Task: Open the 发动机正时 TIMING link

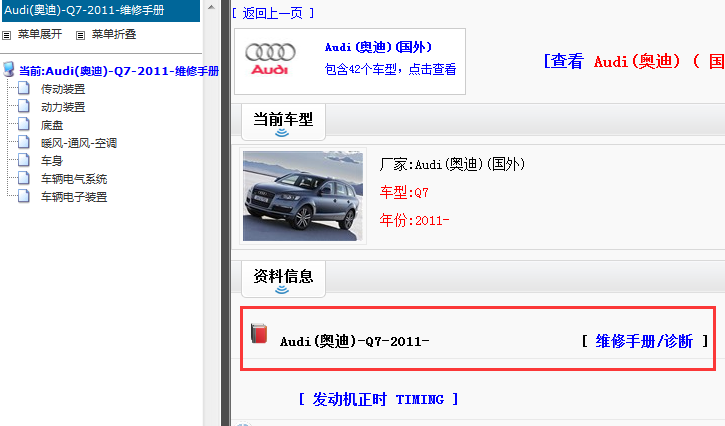Action: [x=378, y=399]
